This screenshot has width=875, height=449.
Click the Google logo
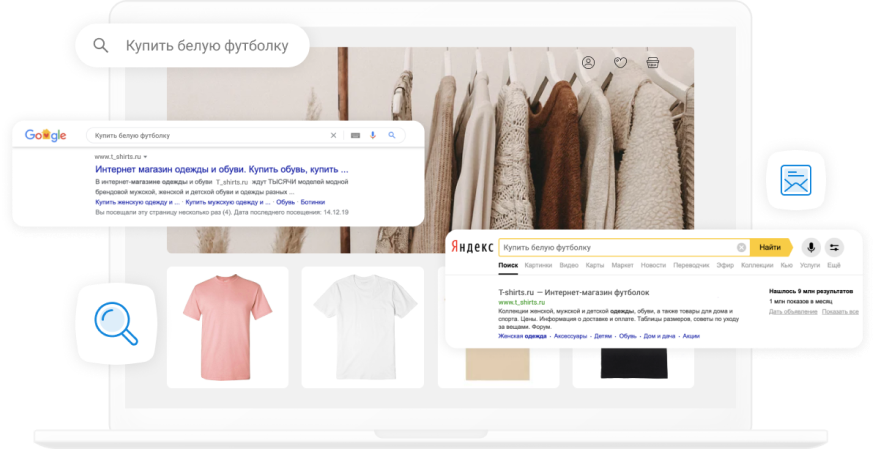[x=45, y=135]
